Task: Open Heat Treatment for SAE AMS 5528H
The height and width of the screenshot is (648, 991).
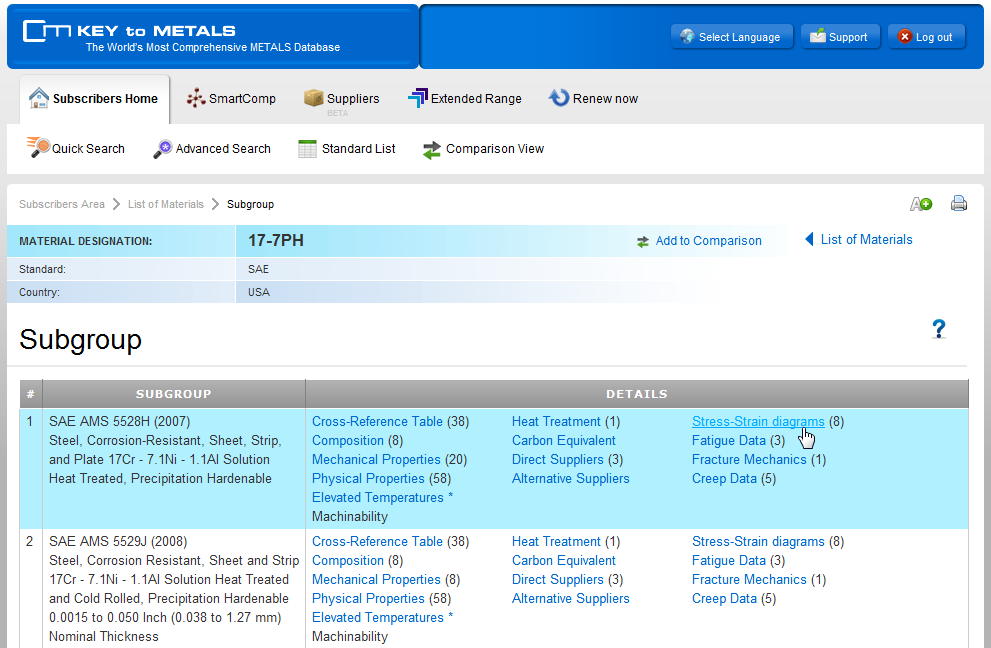Action: pyautogui.click(x=556, y=422)
